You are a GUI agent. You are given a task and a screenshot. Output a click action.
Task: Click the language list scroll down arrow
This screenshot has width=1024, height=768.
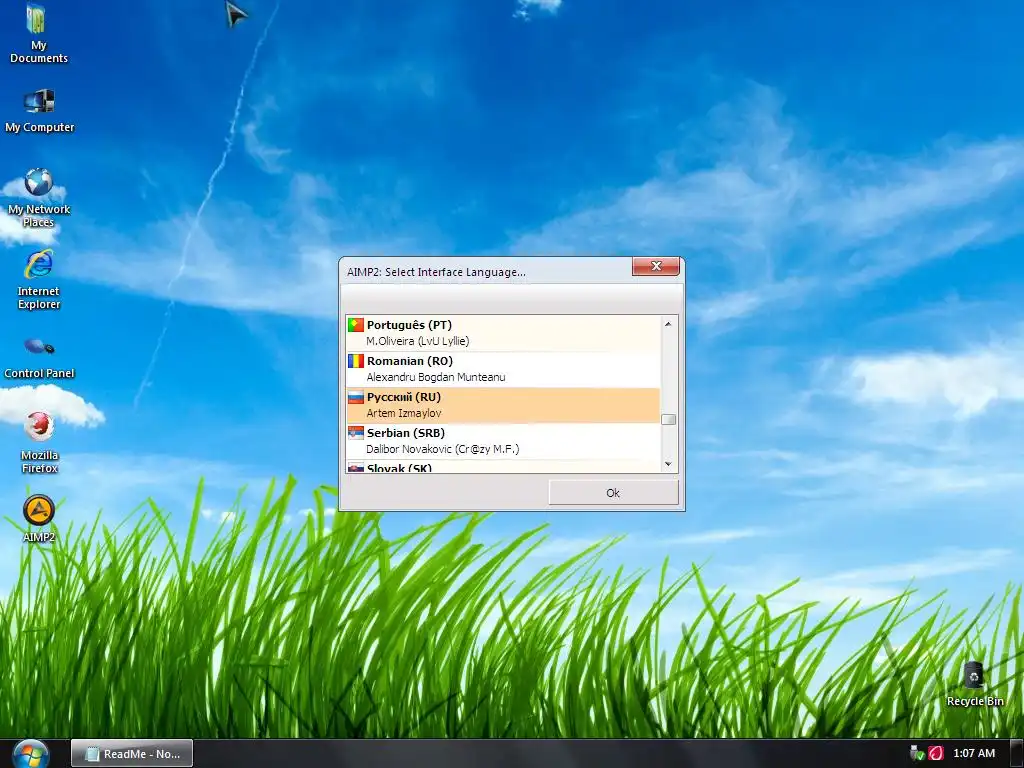[x=668, y=464]
